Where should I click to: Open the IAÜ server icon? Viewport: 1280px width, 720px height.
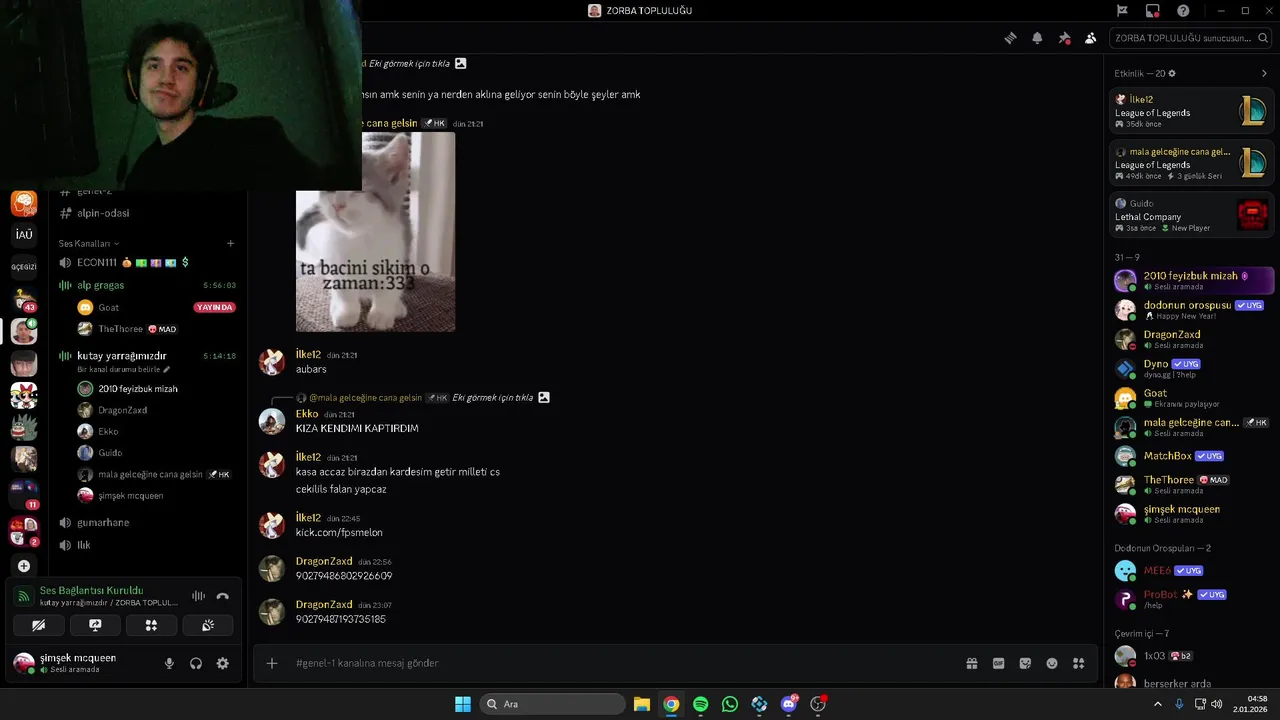(24, 234)
